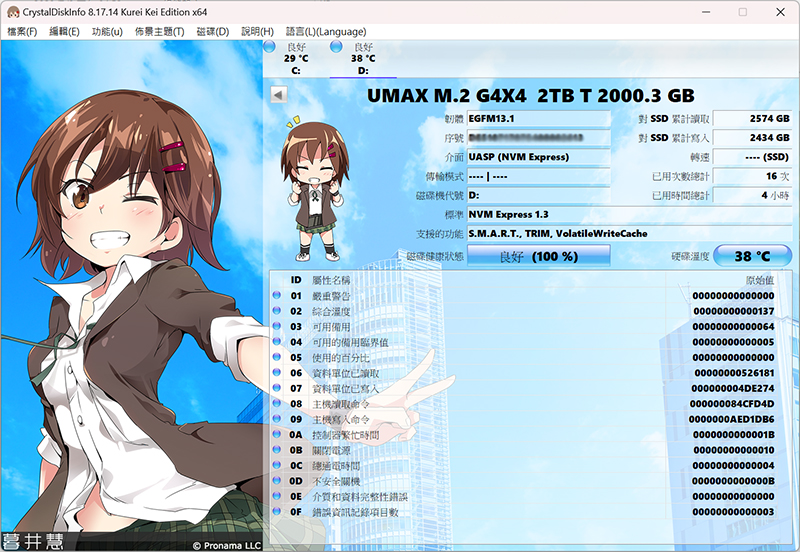Click status orb for attribute 0A 控制器繁忙時間
Image resolution: width=800 pixels, height=552 pixels.
(277, 434)
